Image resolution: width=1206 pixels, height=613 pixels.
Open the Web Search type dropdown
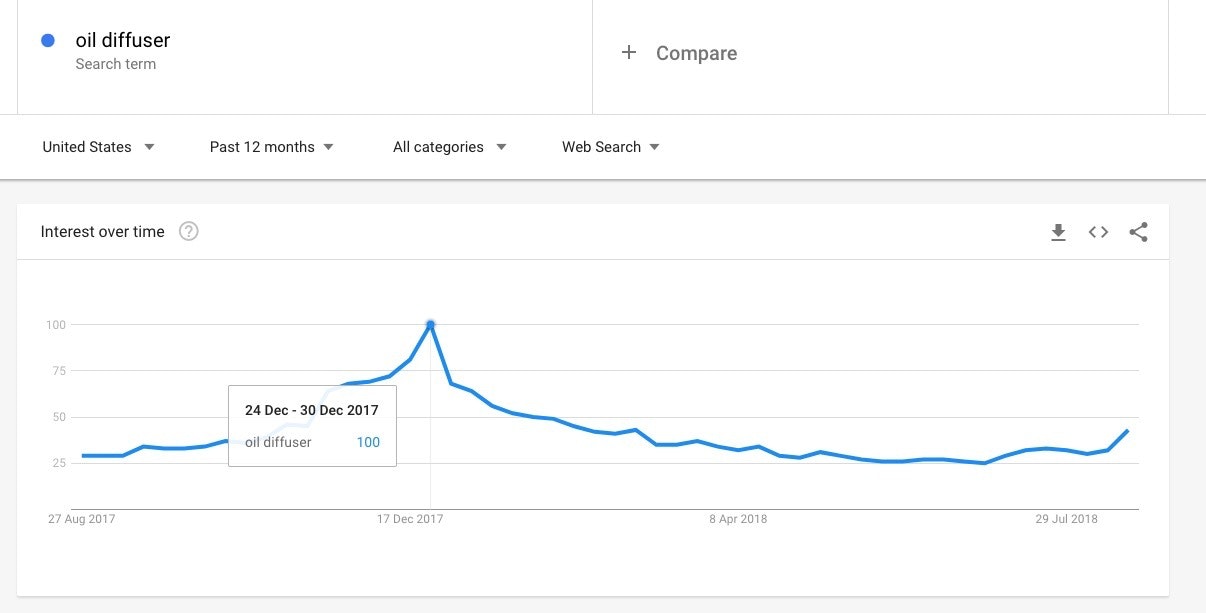(610, 147)
